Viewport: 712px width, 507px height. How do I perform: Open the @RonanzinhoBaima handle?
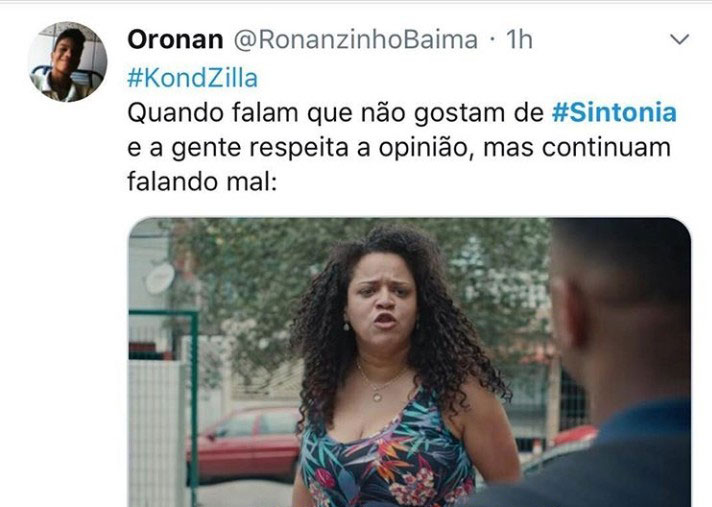coord(356,39)
